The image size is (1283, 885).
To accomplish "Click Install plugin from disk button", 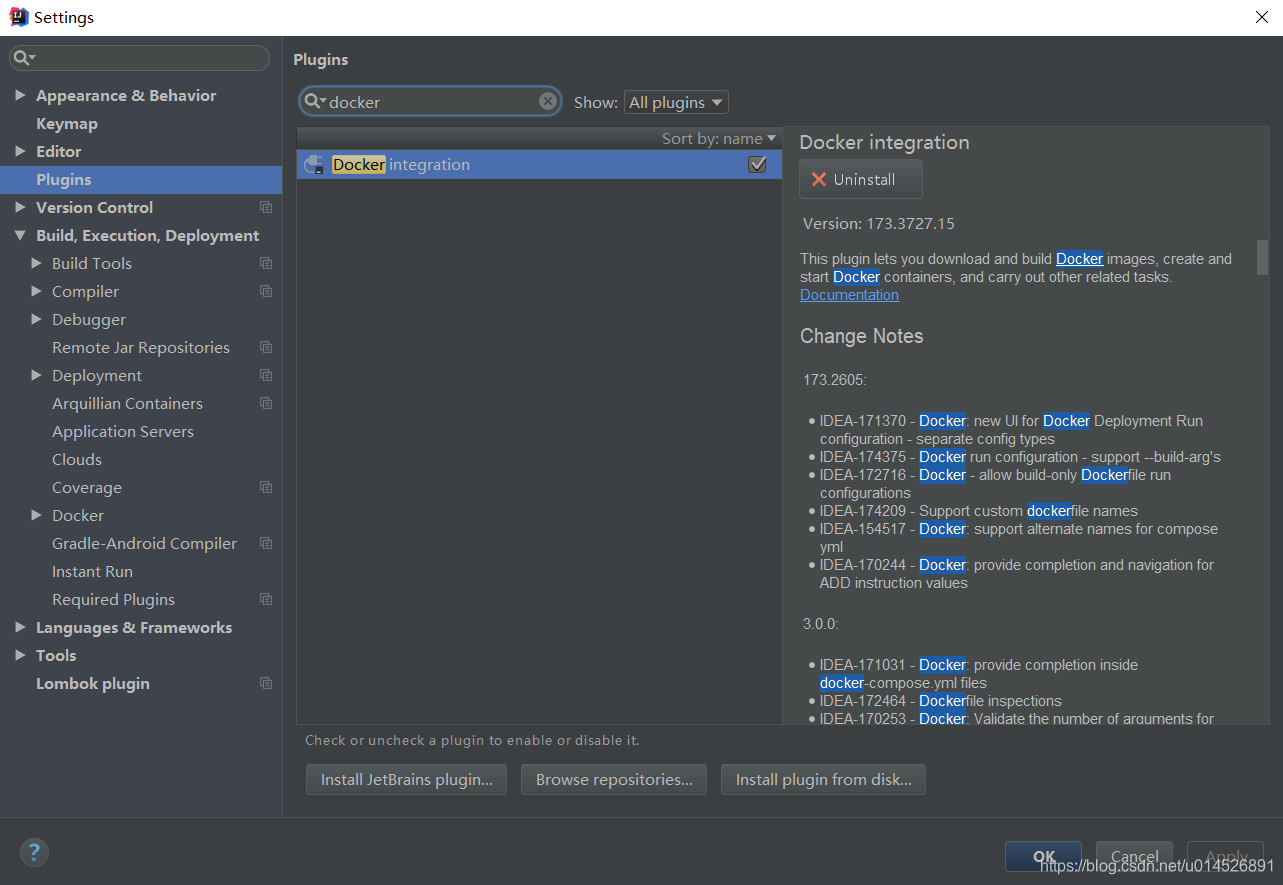I will (823, 779).
